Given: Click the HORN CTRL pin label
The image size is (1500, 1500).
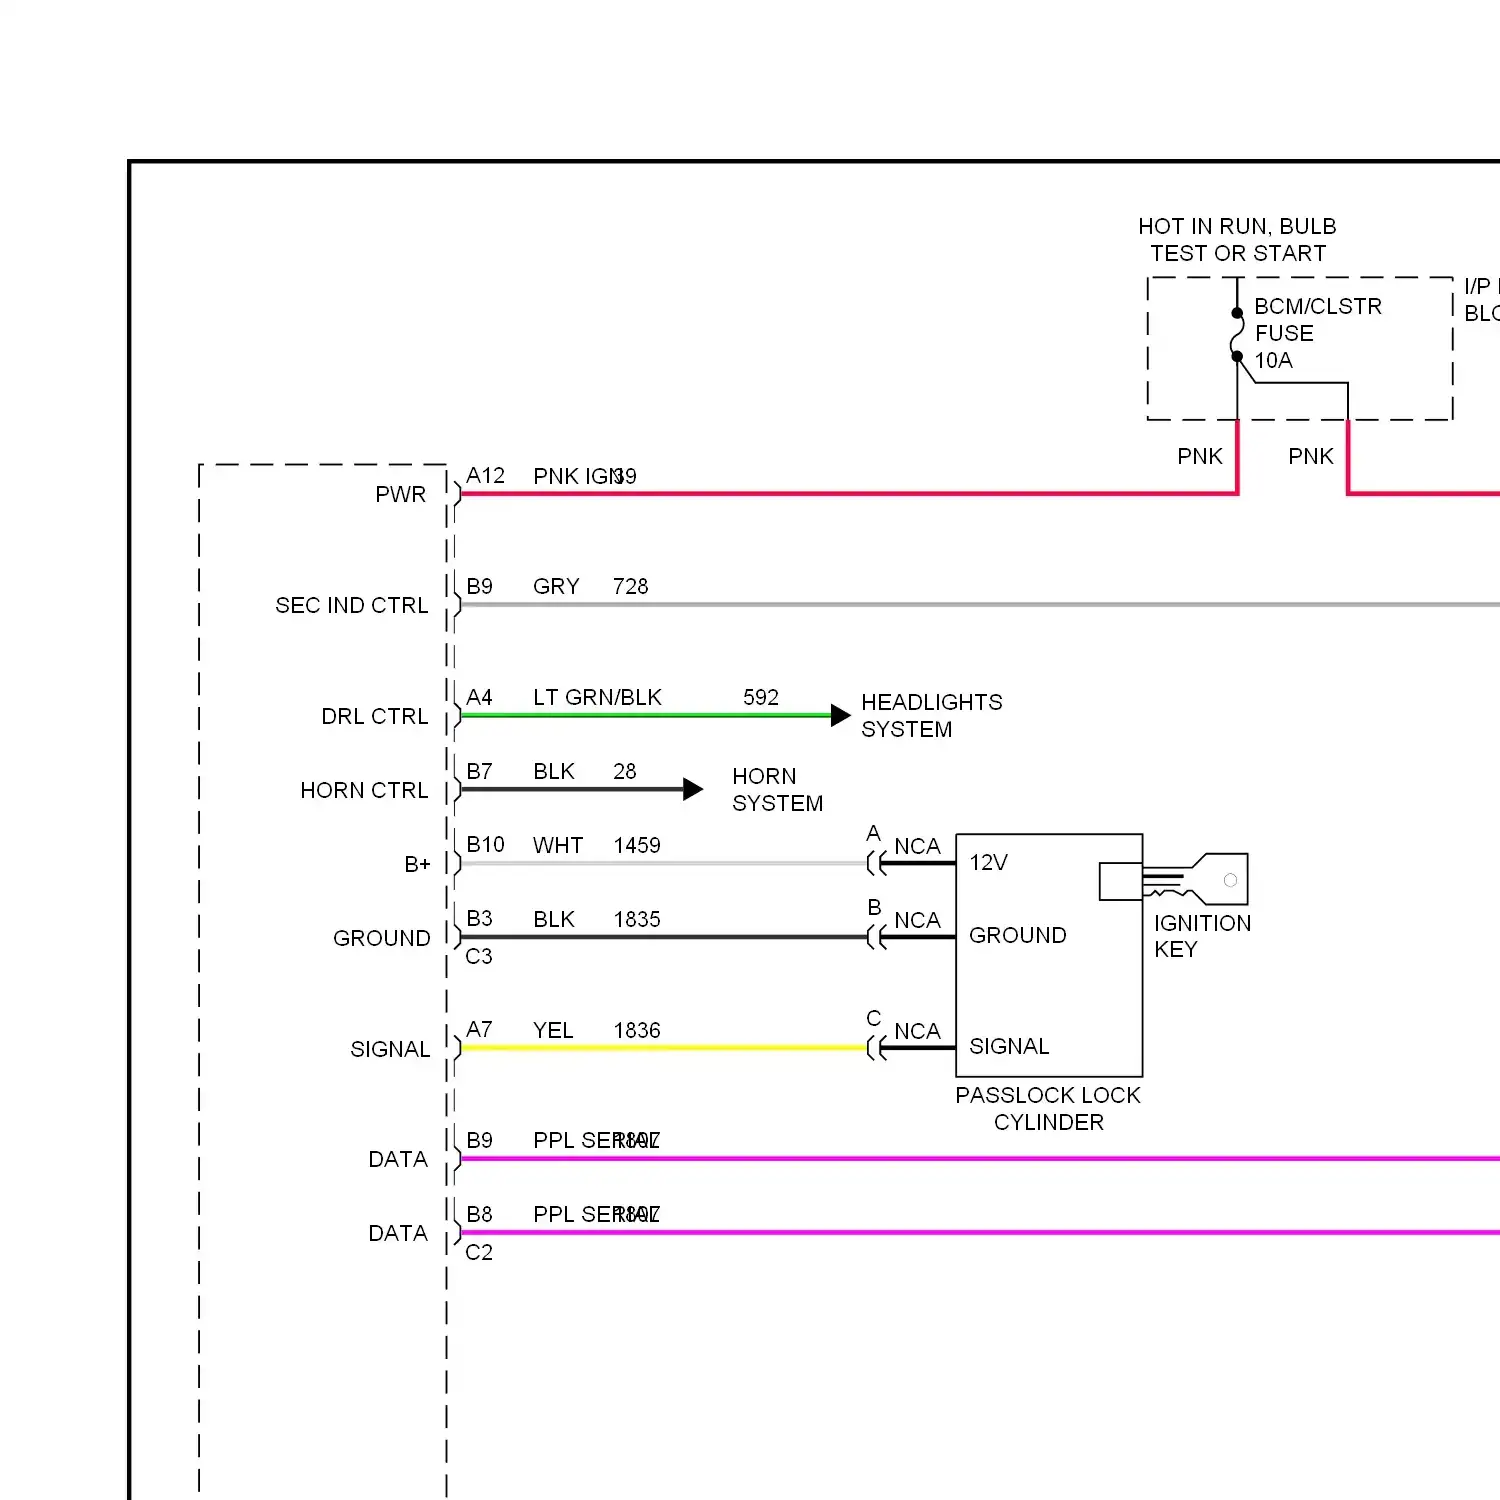Looking at the screenshot, I should [364, 790].
